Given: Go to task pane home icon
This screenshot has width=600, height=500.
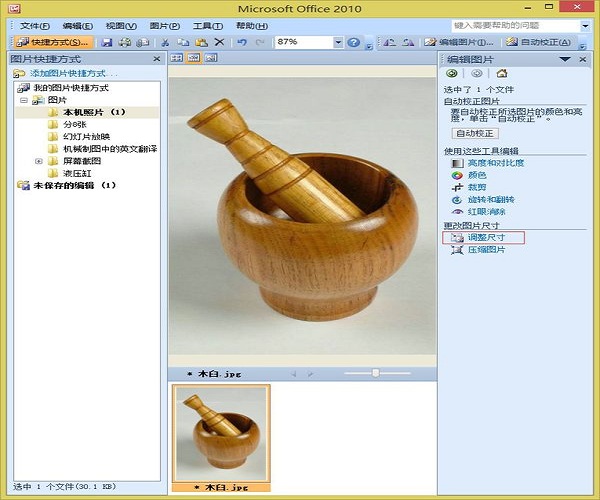Looking at the screenshot, I should [501, 73].
